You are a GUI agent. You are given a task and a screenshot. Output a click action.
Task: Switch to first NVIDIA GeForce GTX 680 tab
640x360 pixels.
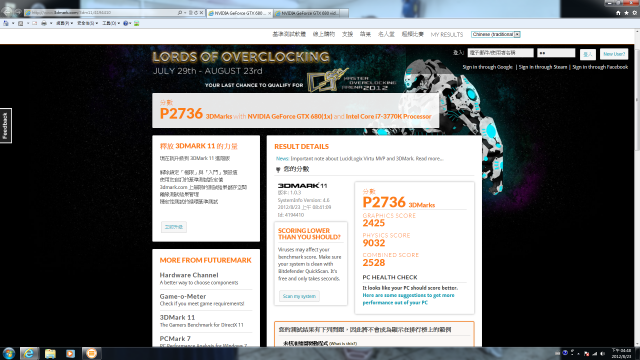(240, 13)
